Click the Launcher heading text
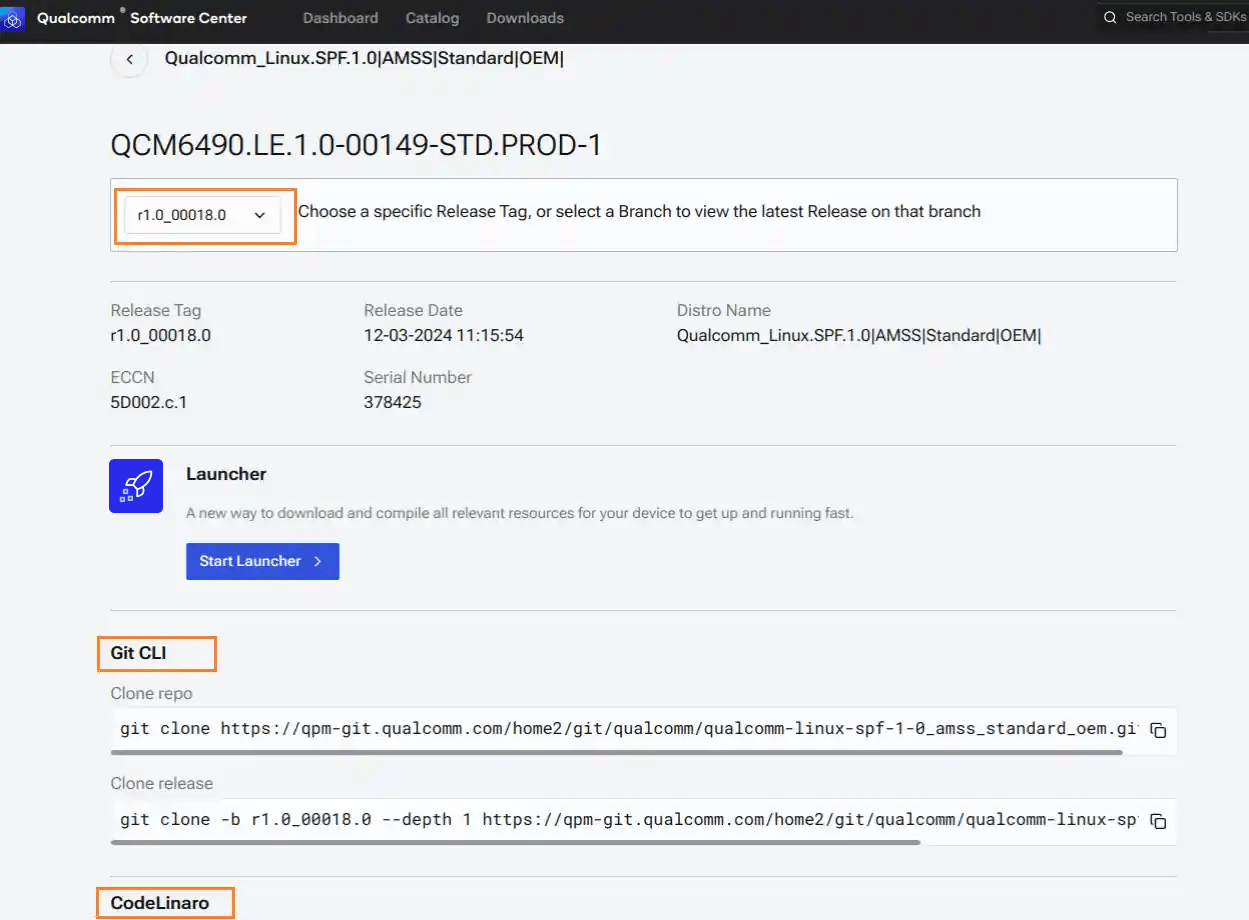This screenshot has height=920, width=1249. [226, 474]
